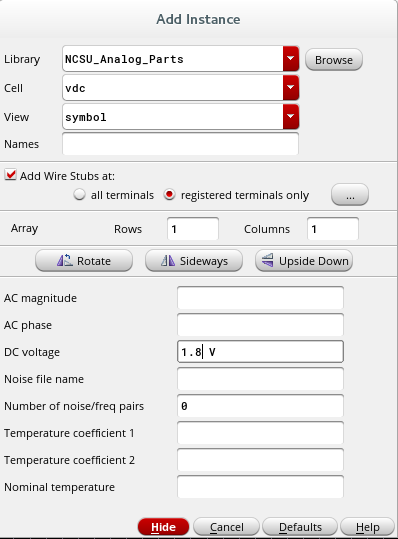Flip instance with Sideways icon
Viewport: 398px width, 539px height.
point(194,261)
